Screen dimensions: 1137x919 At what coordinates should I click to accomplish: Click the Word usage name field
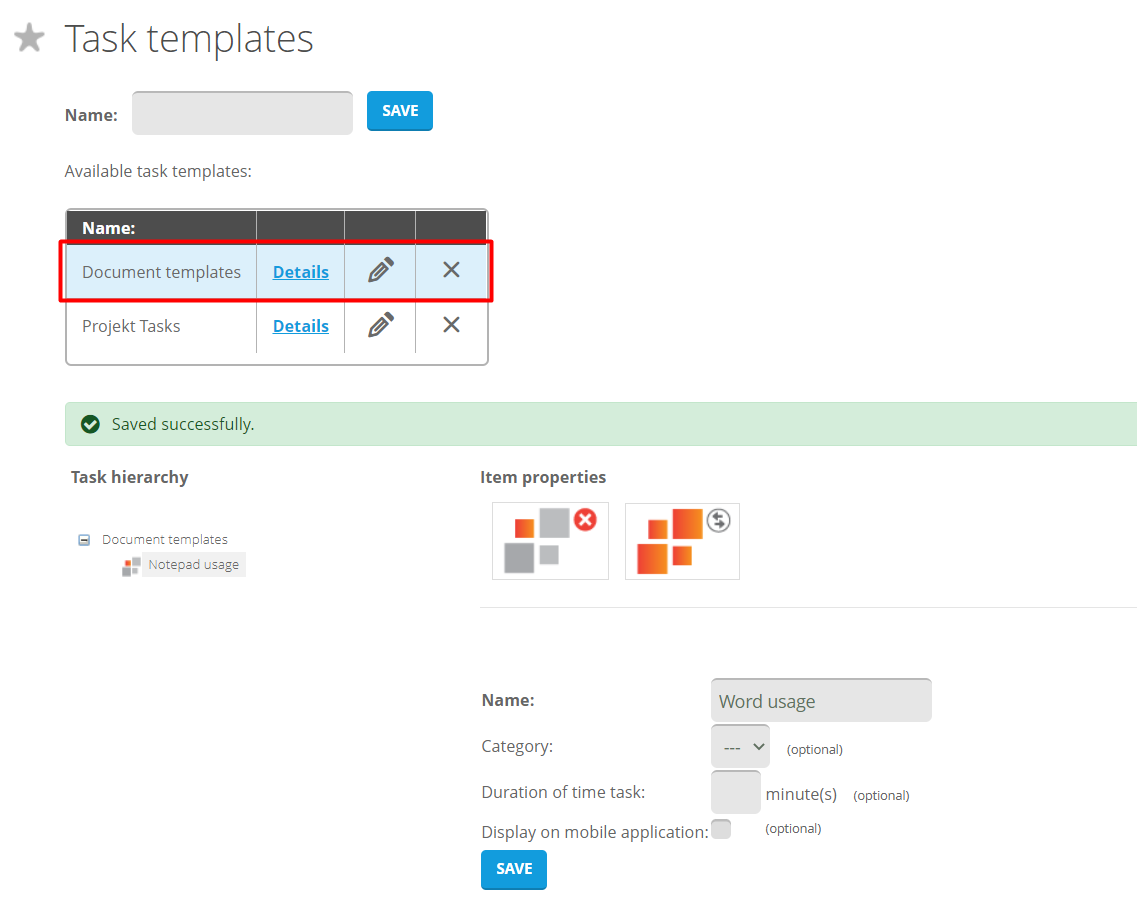[820, 701]
